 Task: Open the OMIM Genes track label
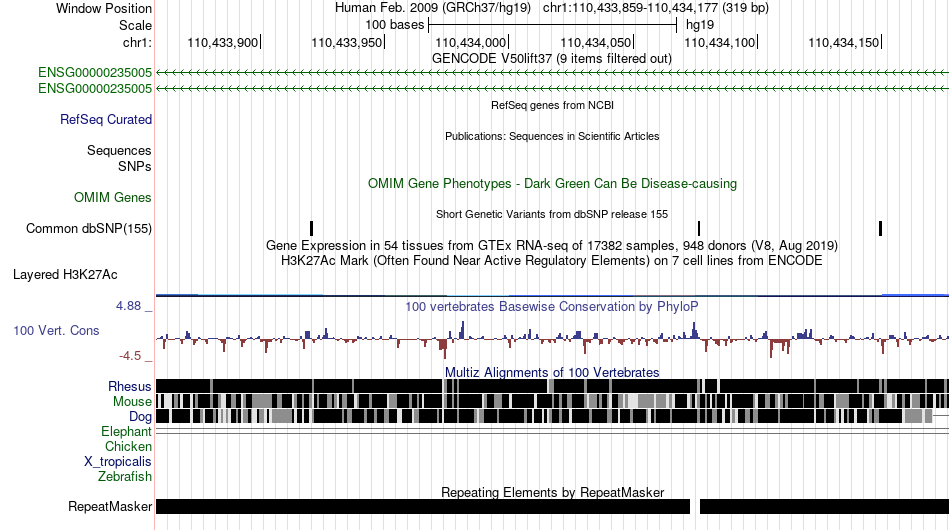click(x=113, y=197)
